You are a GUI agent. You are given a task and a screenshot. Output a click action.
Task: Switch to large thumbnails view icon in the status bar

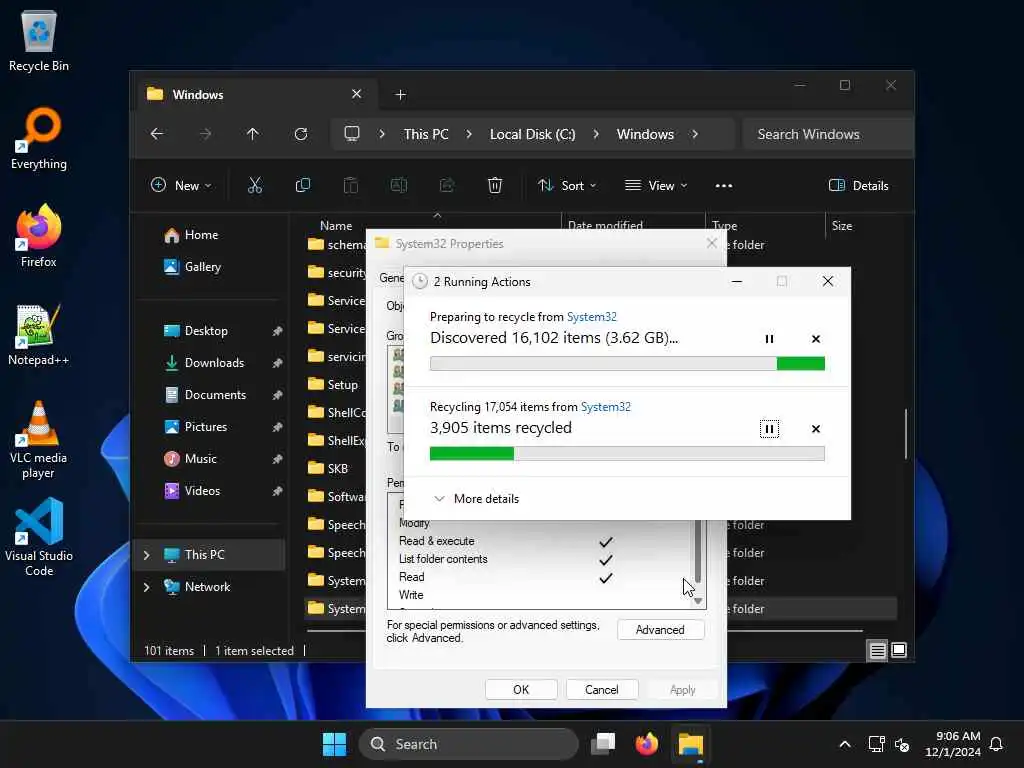tap(899, 650)
